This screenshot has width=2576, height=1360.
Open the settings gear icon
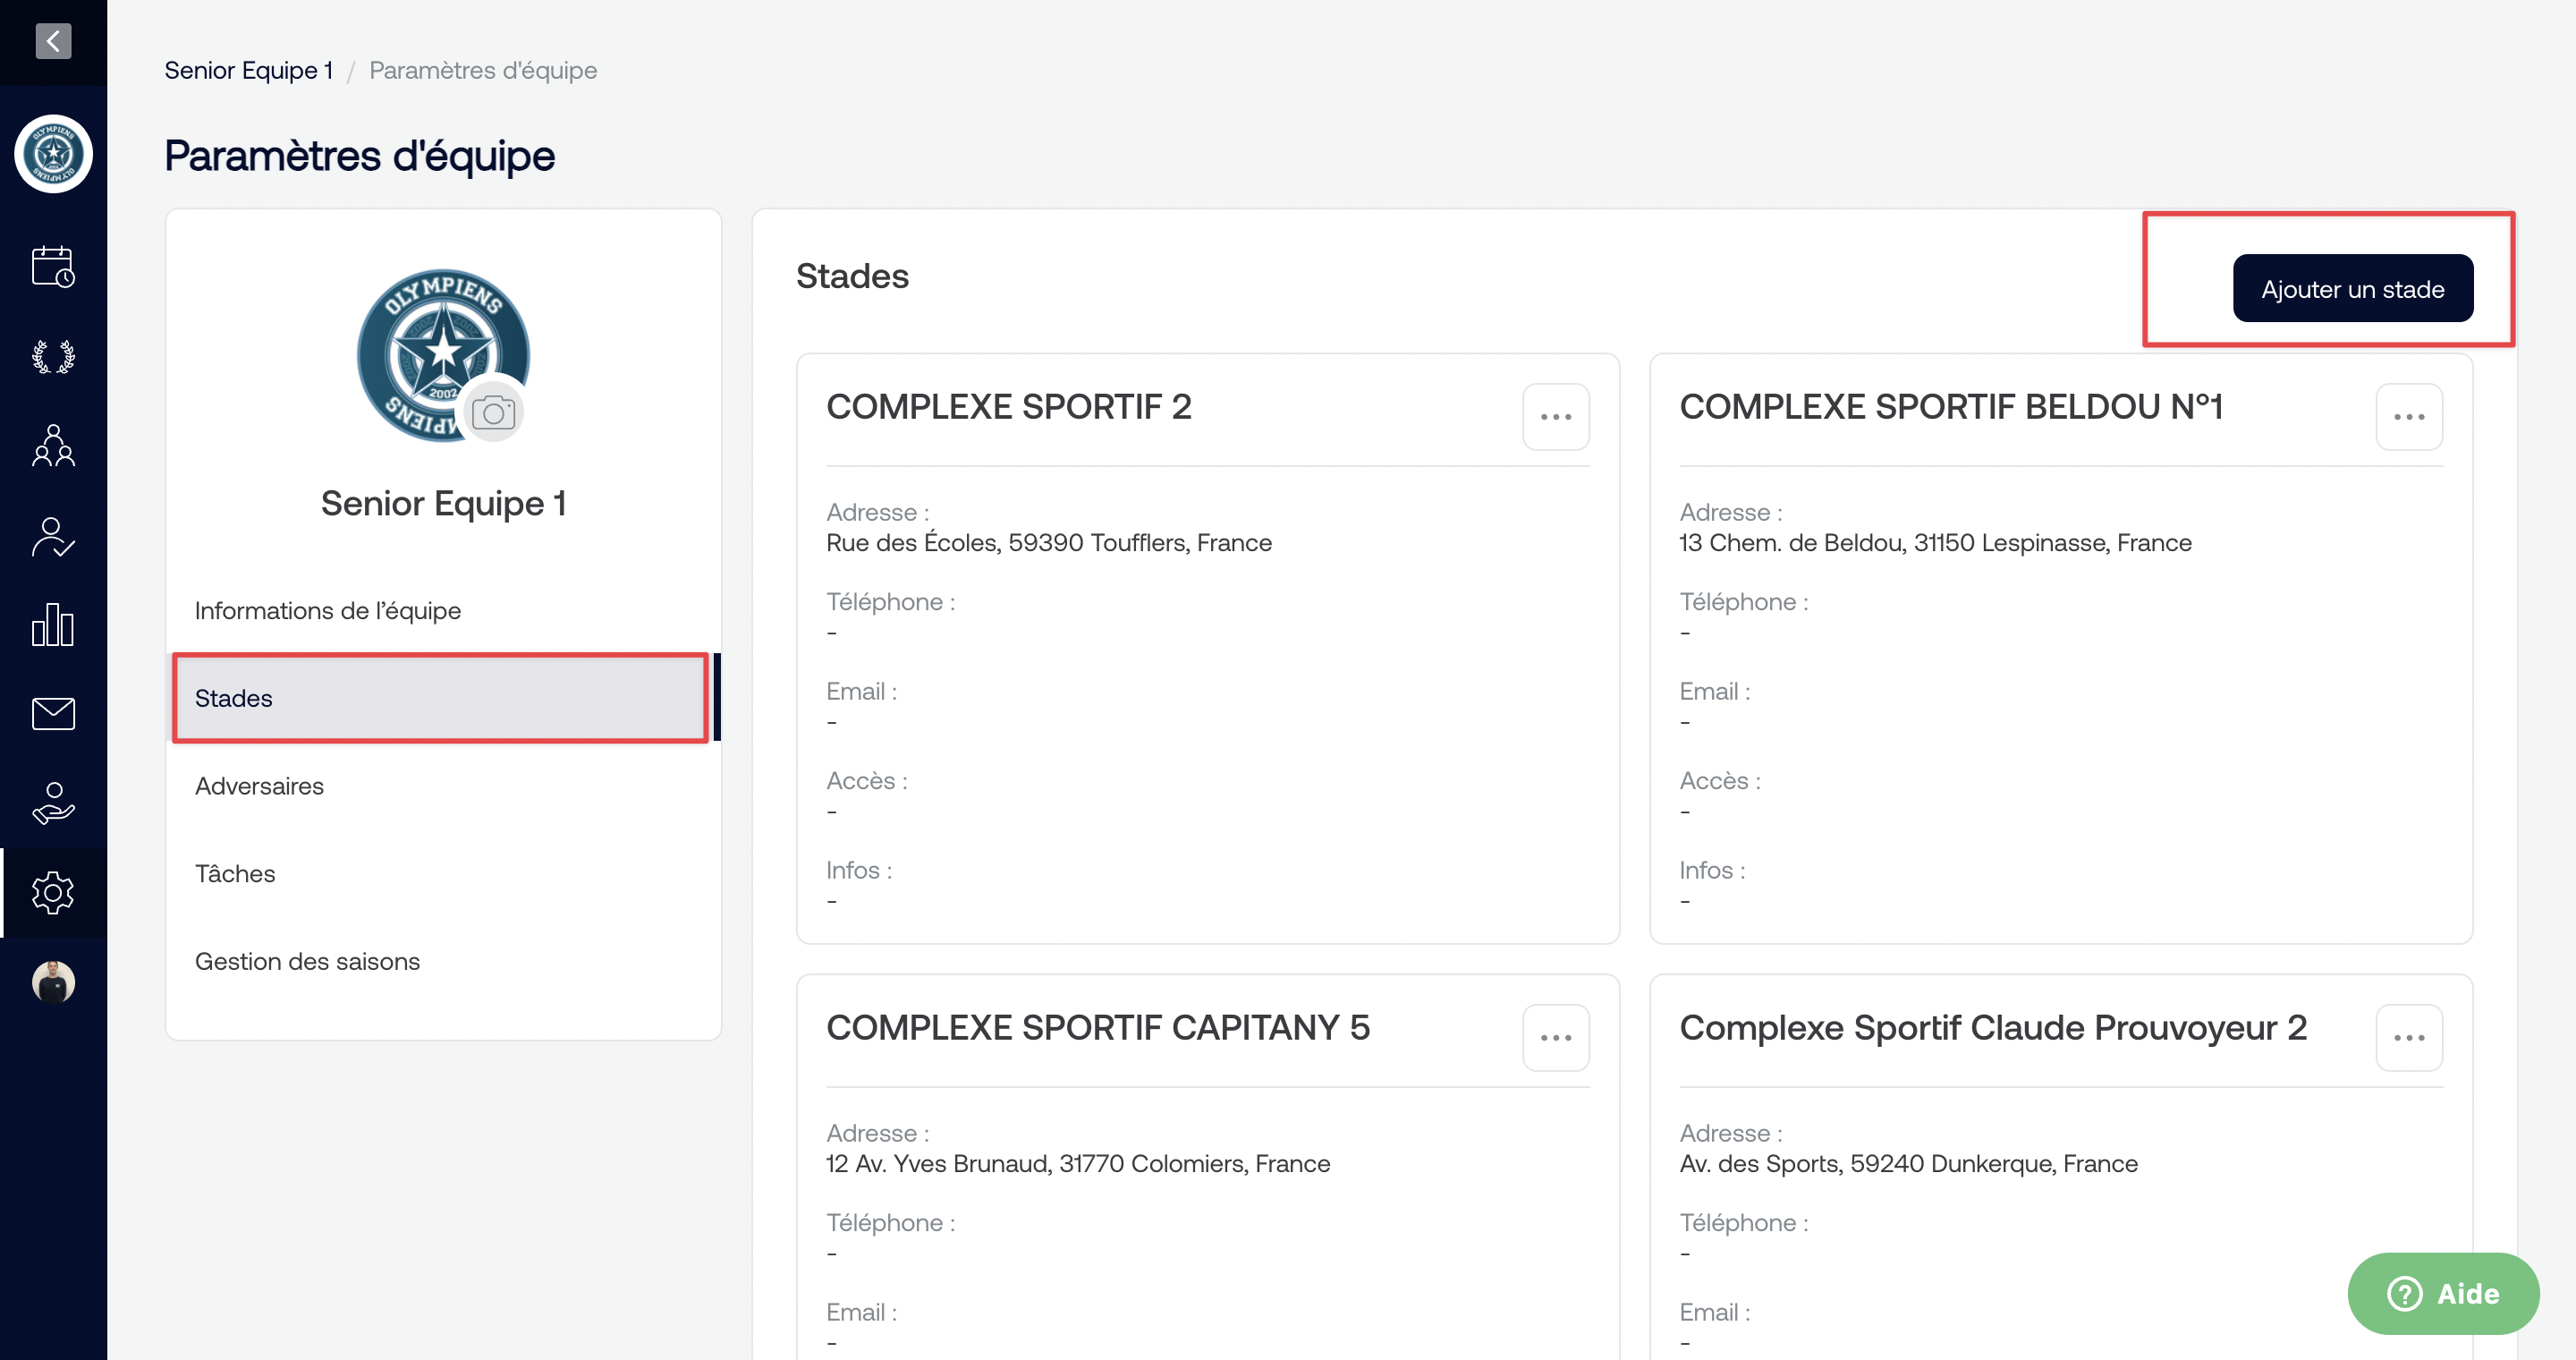[x=53, y=892]
